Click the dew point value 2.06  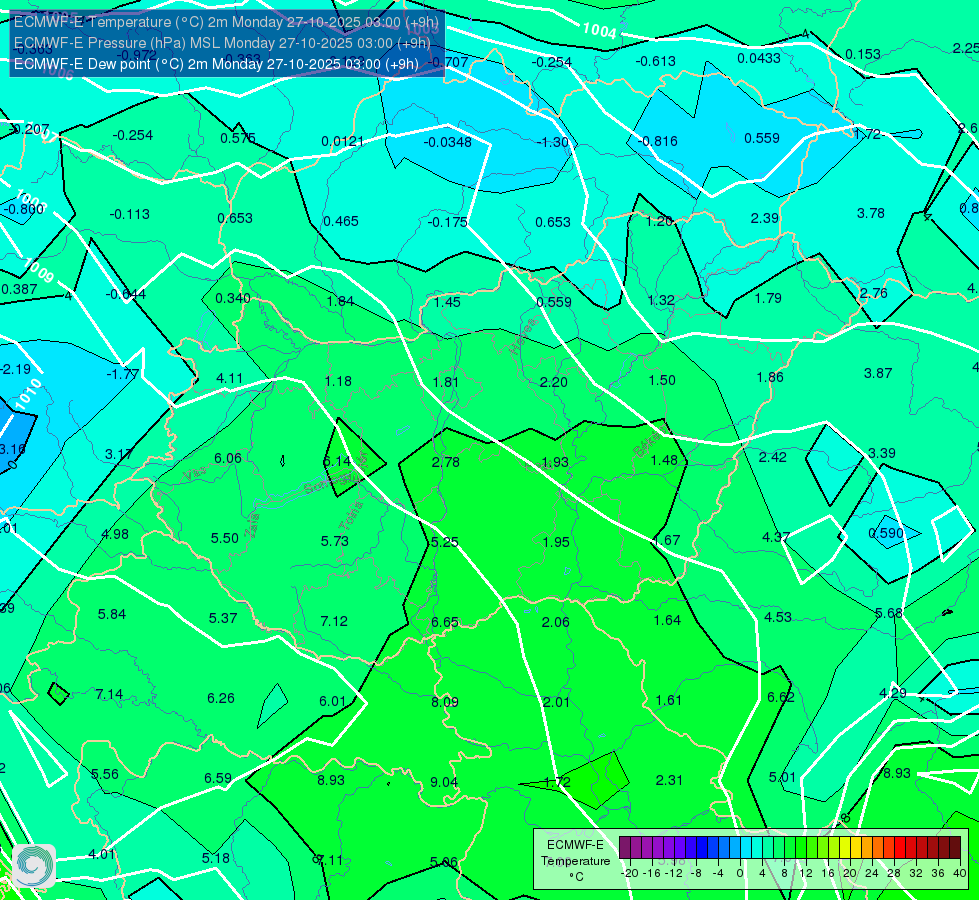[x=556, y=621]
